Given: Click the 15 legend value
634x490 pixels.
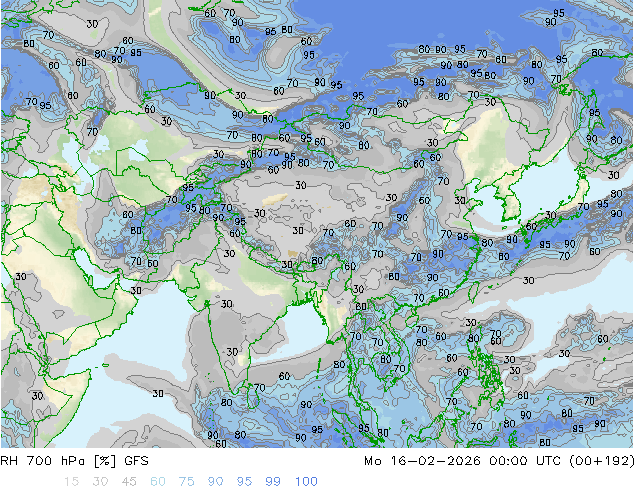Looking at the screenshot, I should 71,482.
